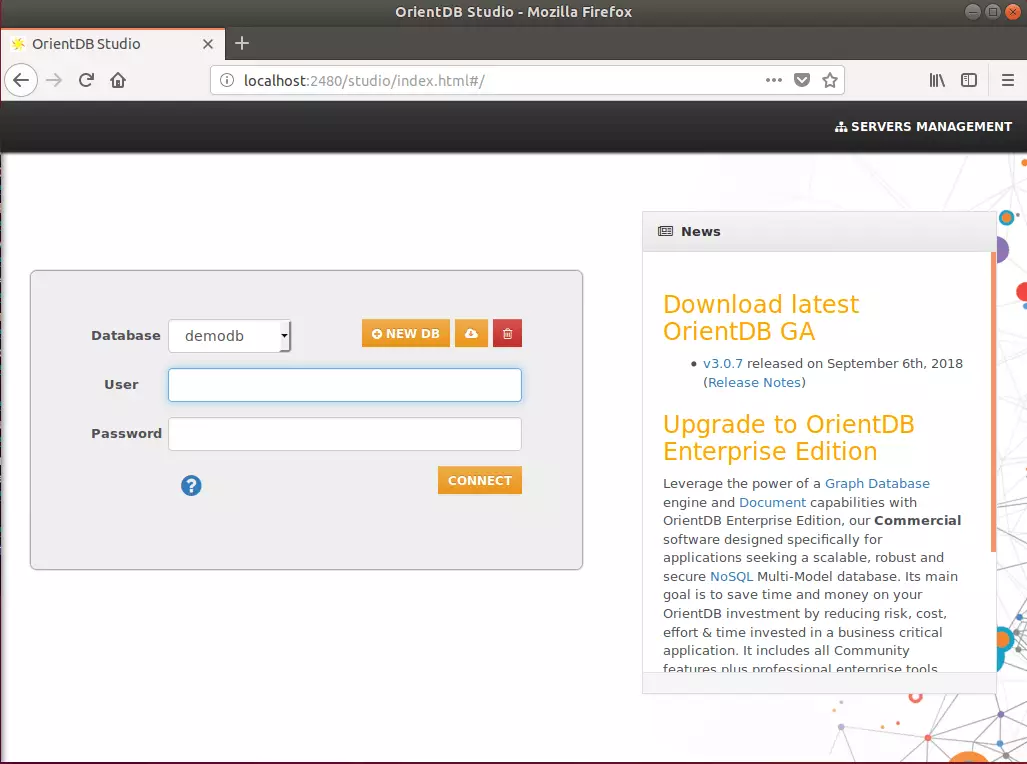Click 'Download latest OrientDB GA' heading
Screen dimensions: 1027x764
[760, 318]
